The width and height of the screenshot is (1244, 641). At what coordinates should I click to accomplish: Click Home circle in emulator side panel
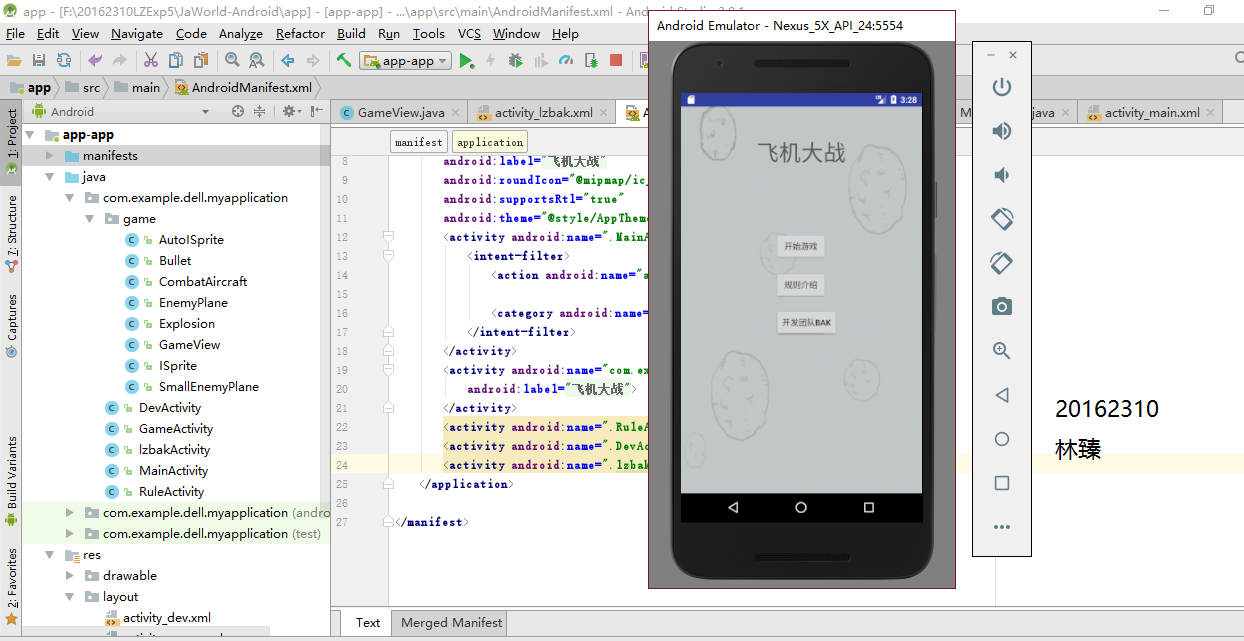[1001, 439]
